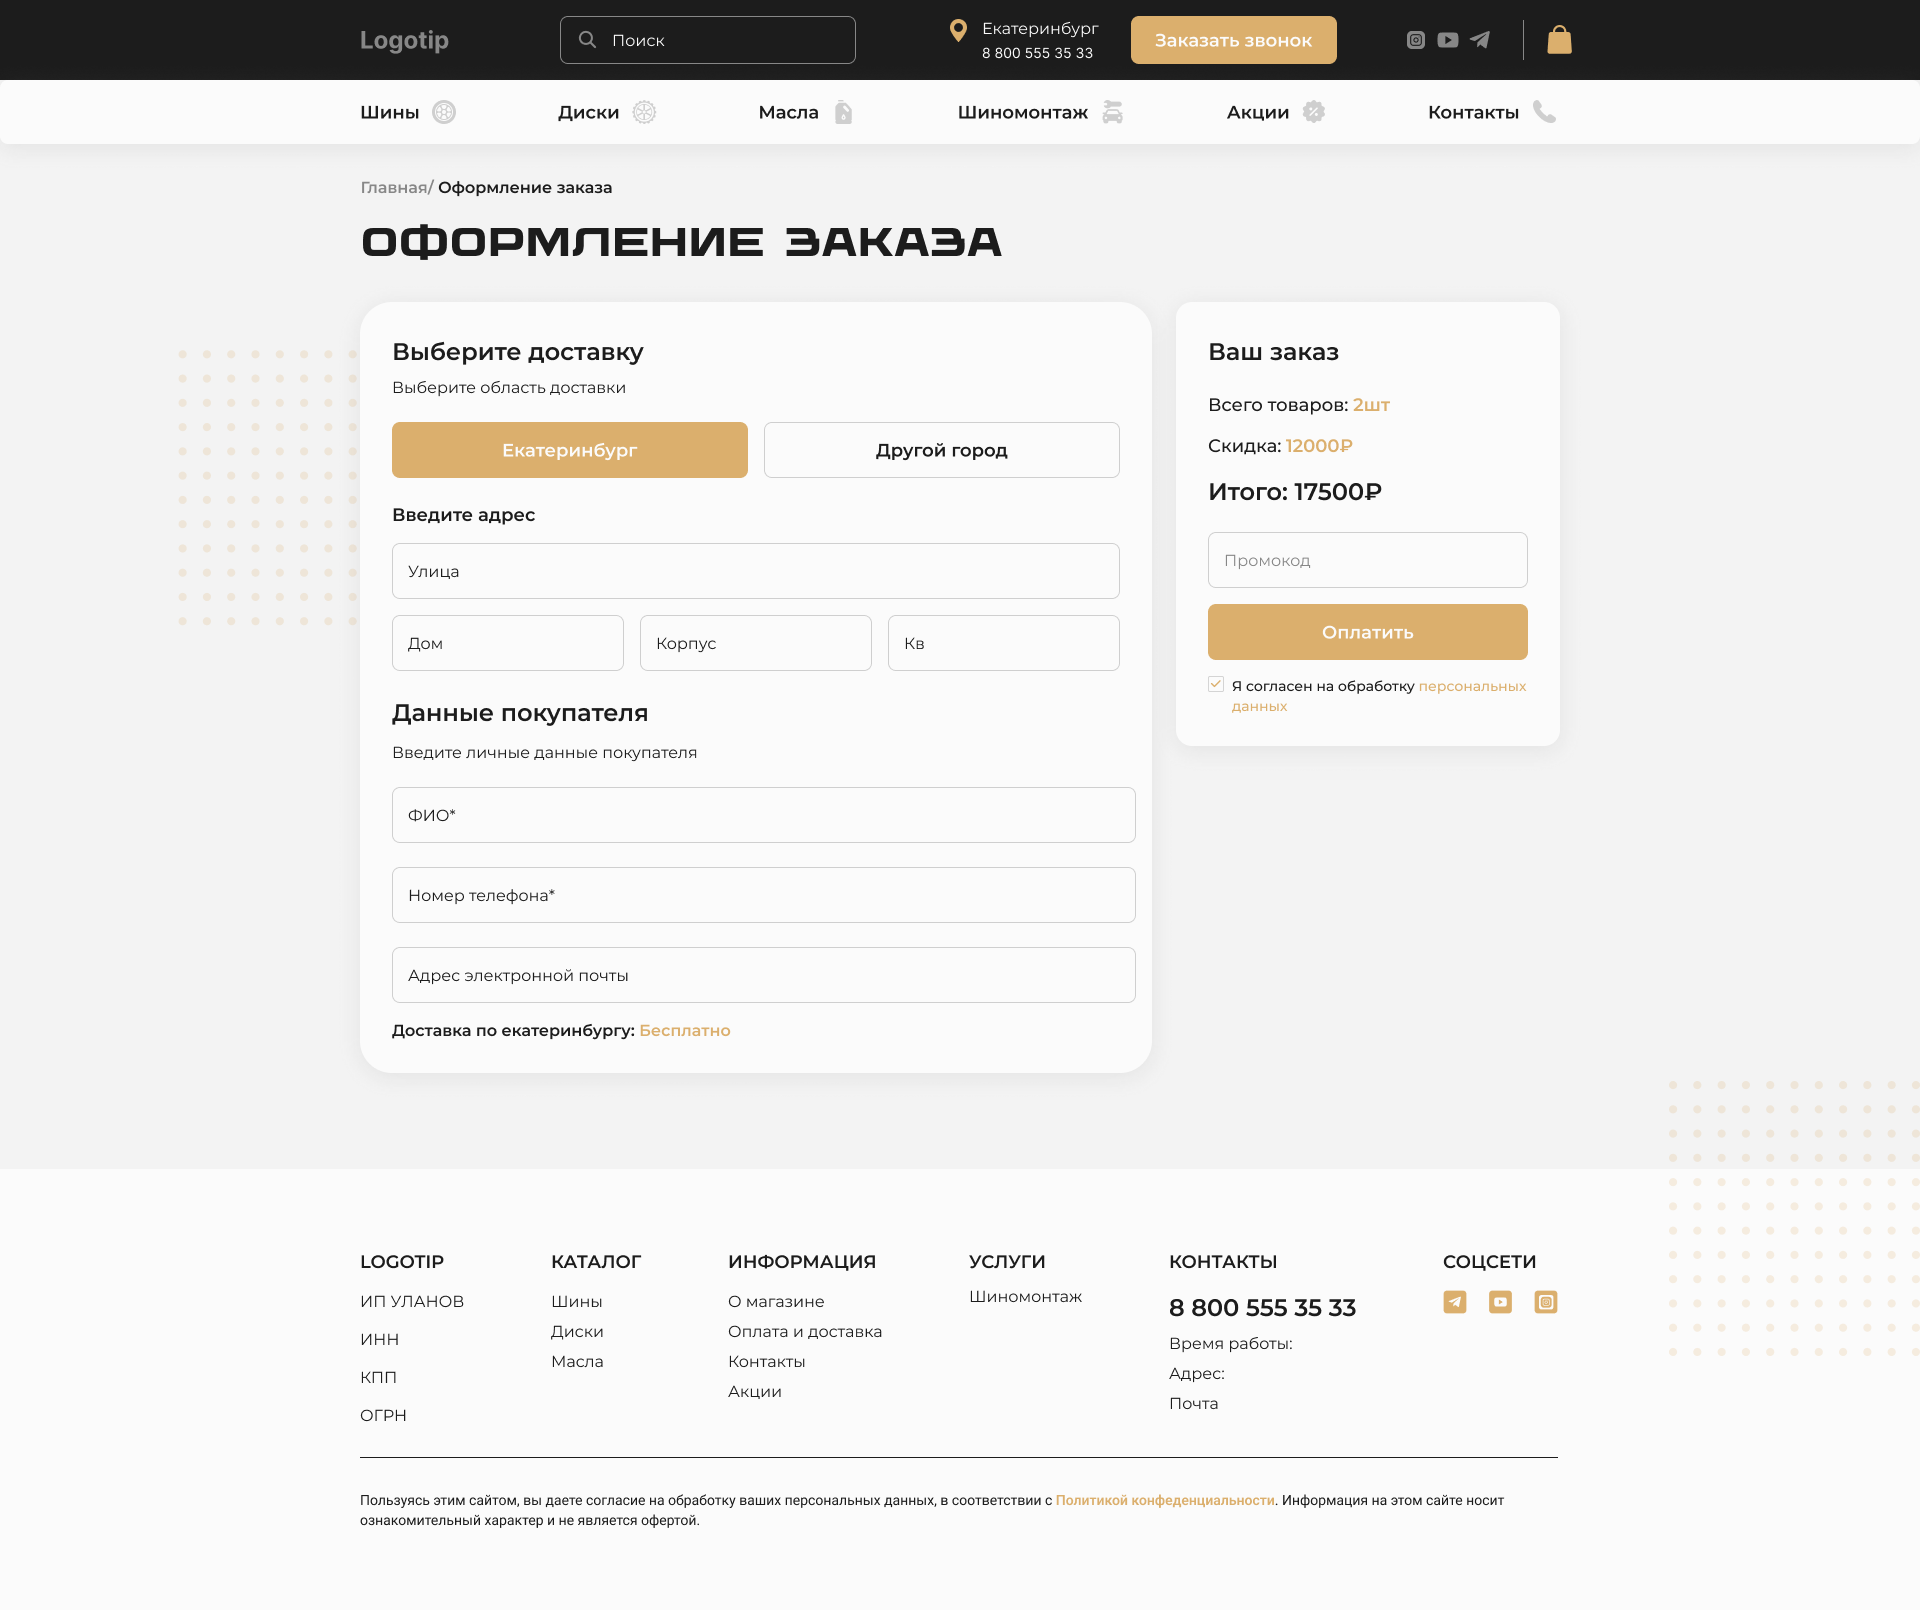Click the Итого: 17500₽ total text

tap(1295, 491)
